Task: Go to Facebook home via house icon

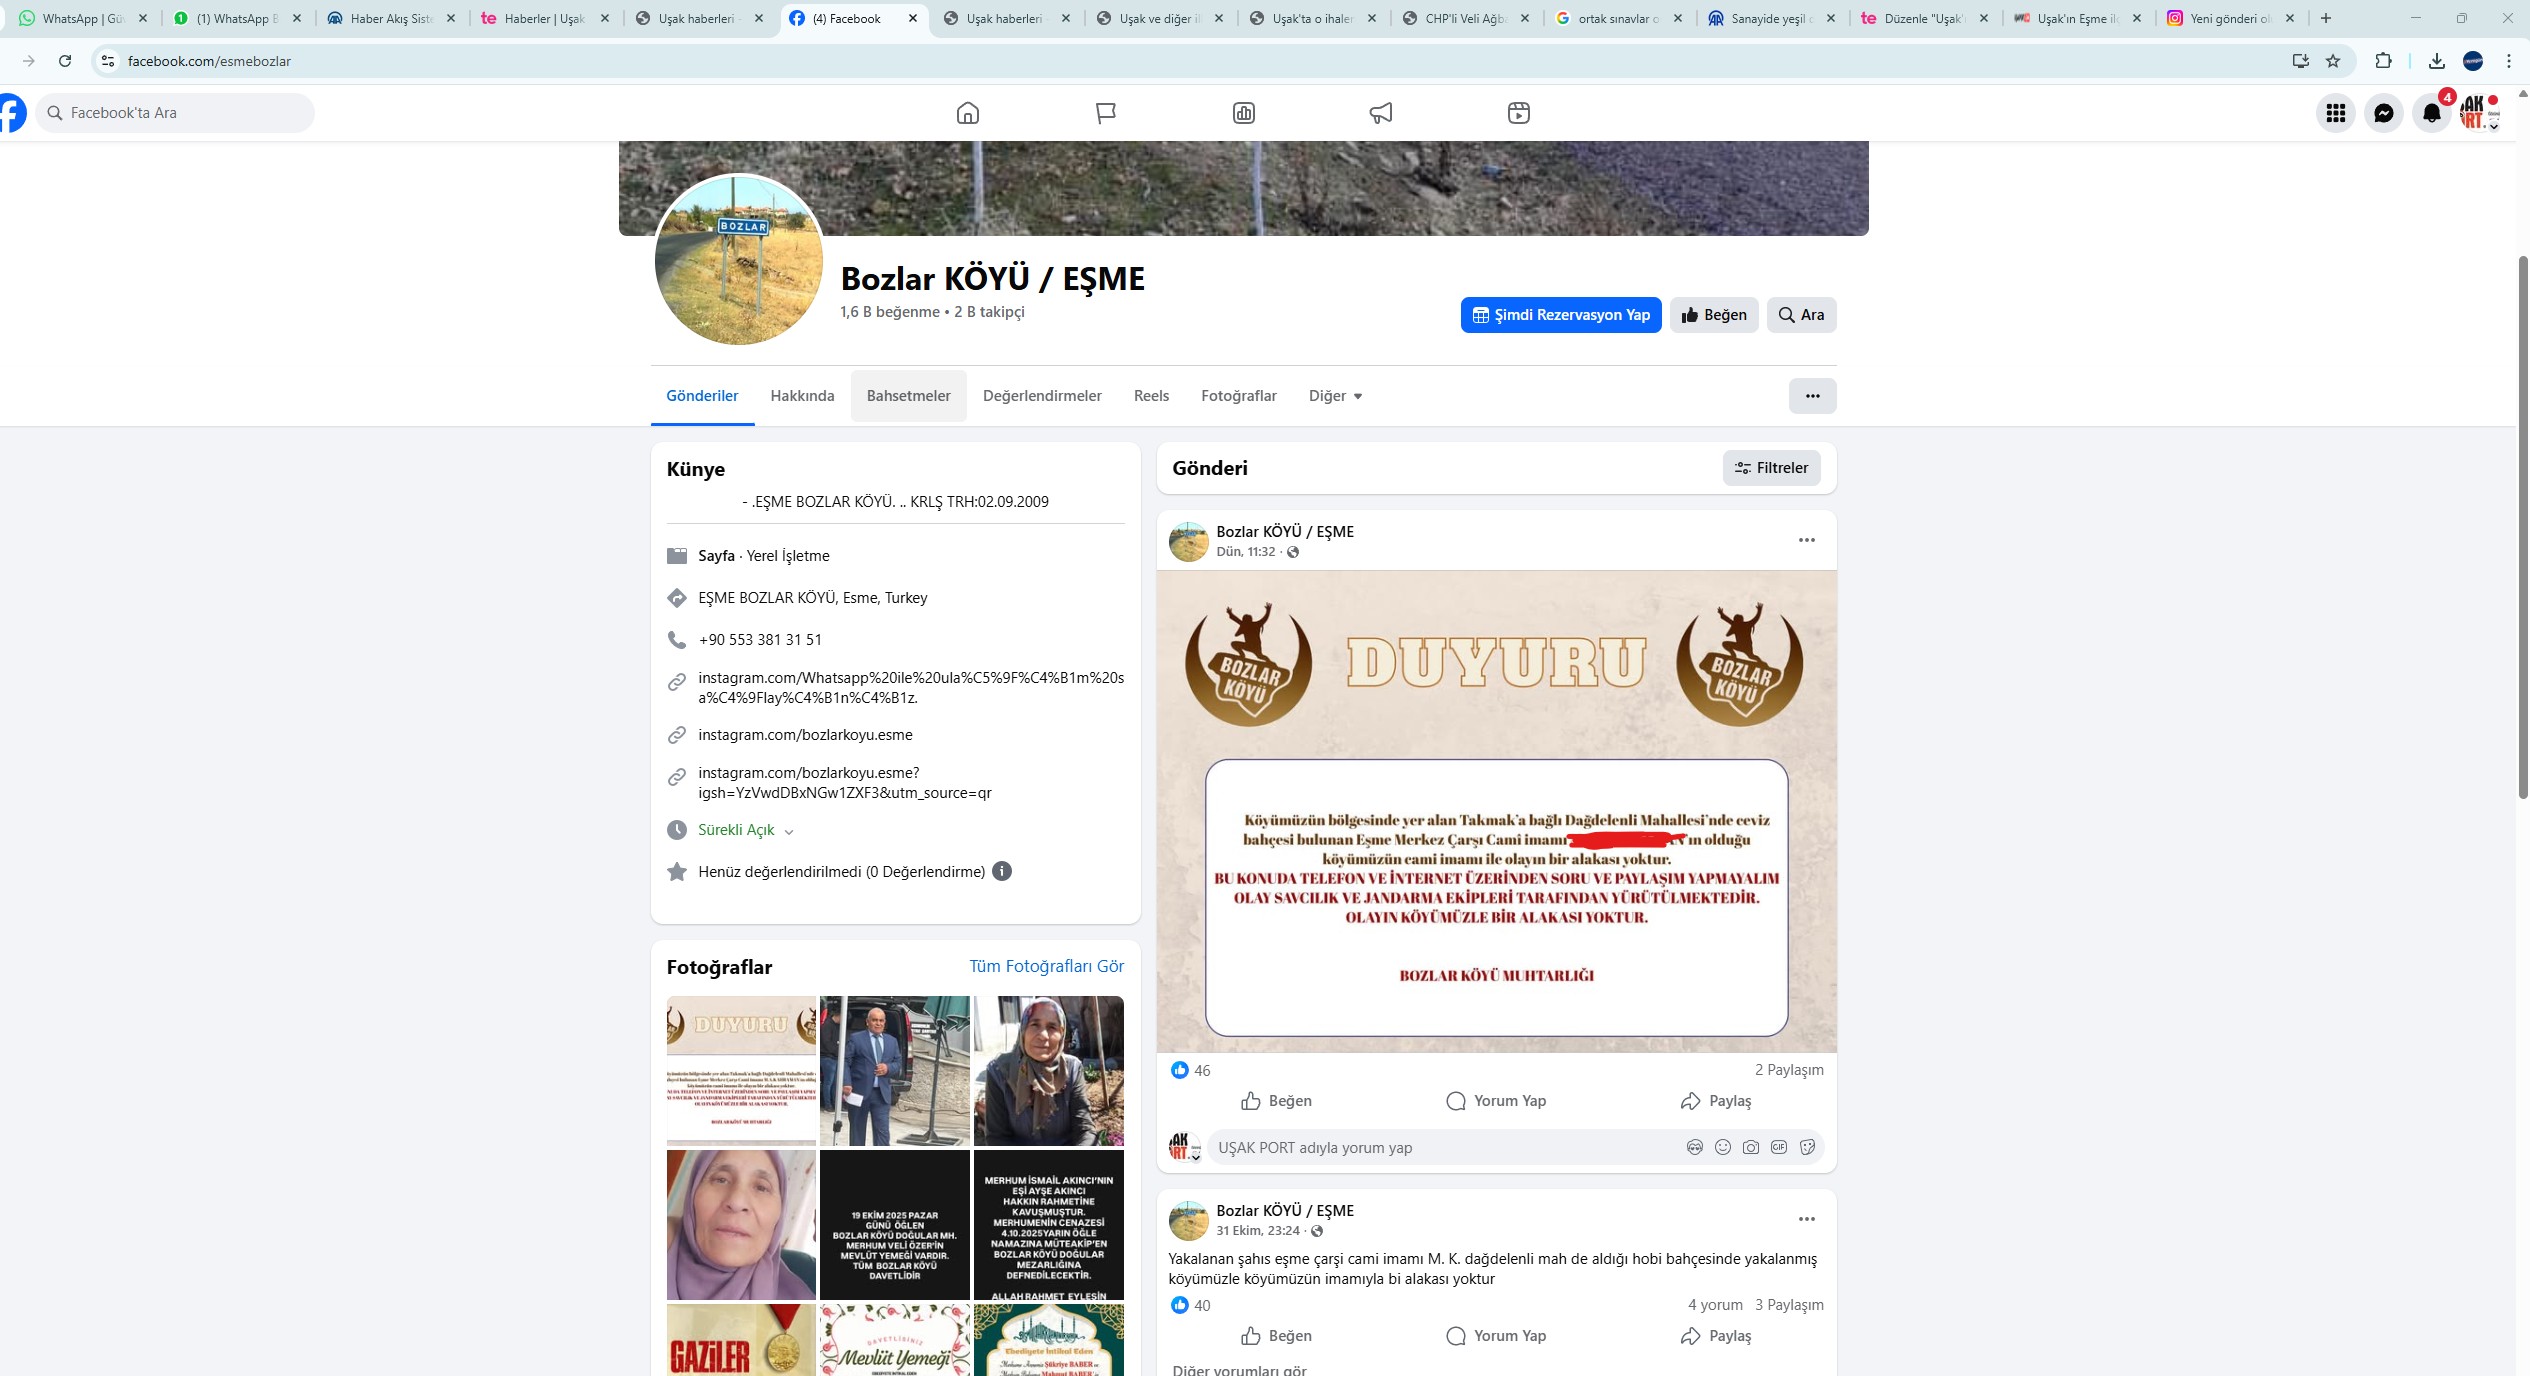Action: coord(967,113)
